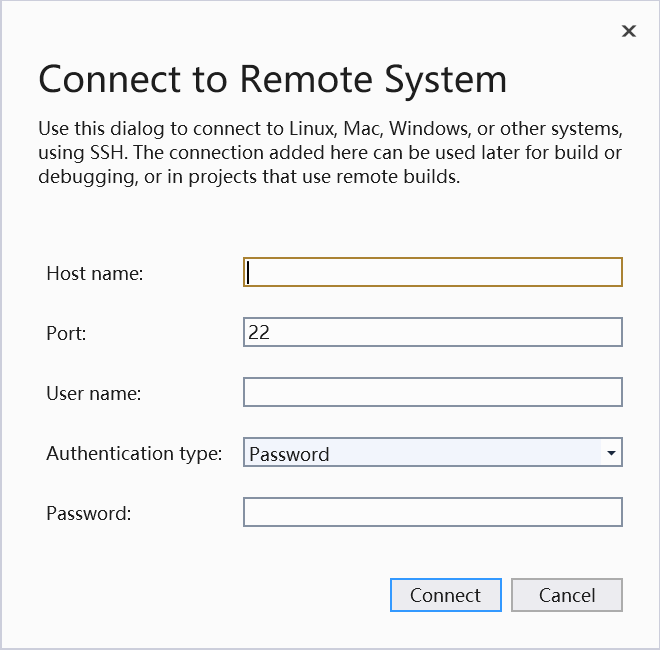Click the selected 'Password' value in the combo box
660x650 pixels.
(x=289, y=454)
